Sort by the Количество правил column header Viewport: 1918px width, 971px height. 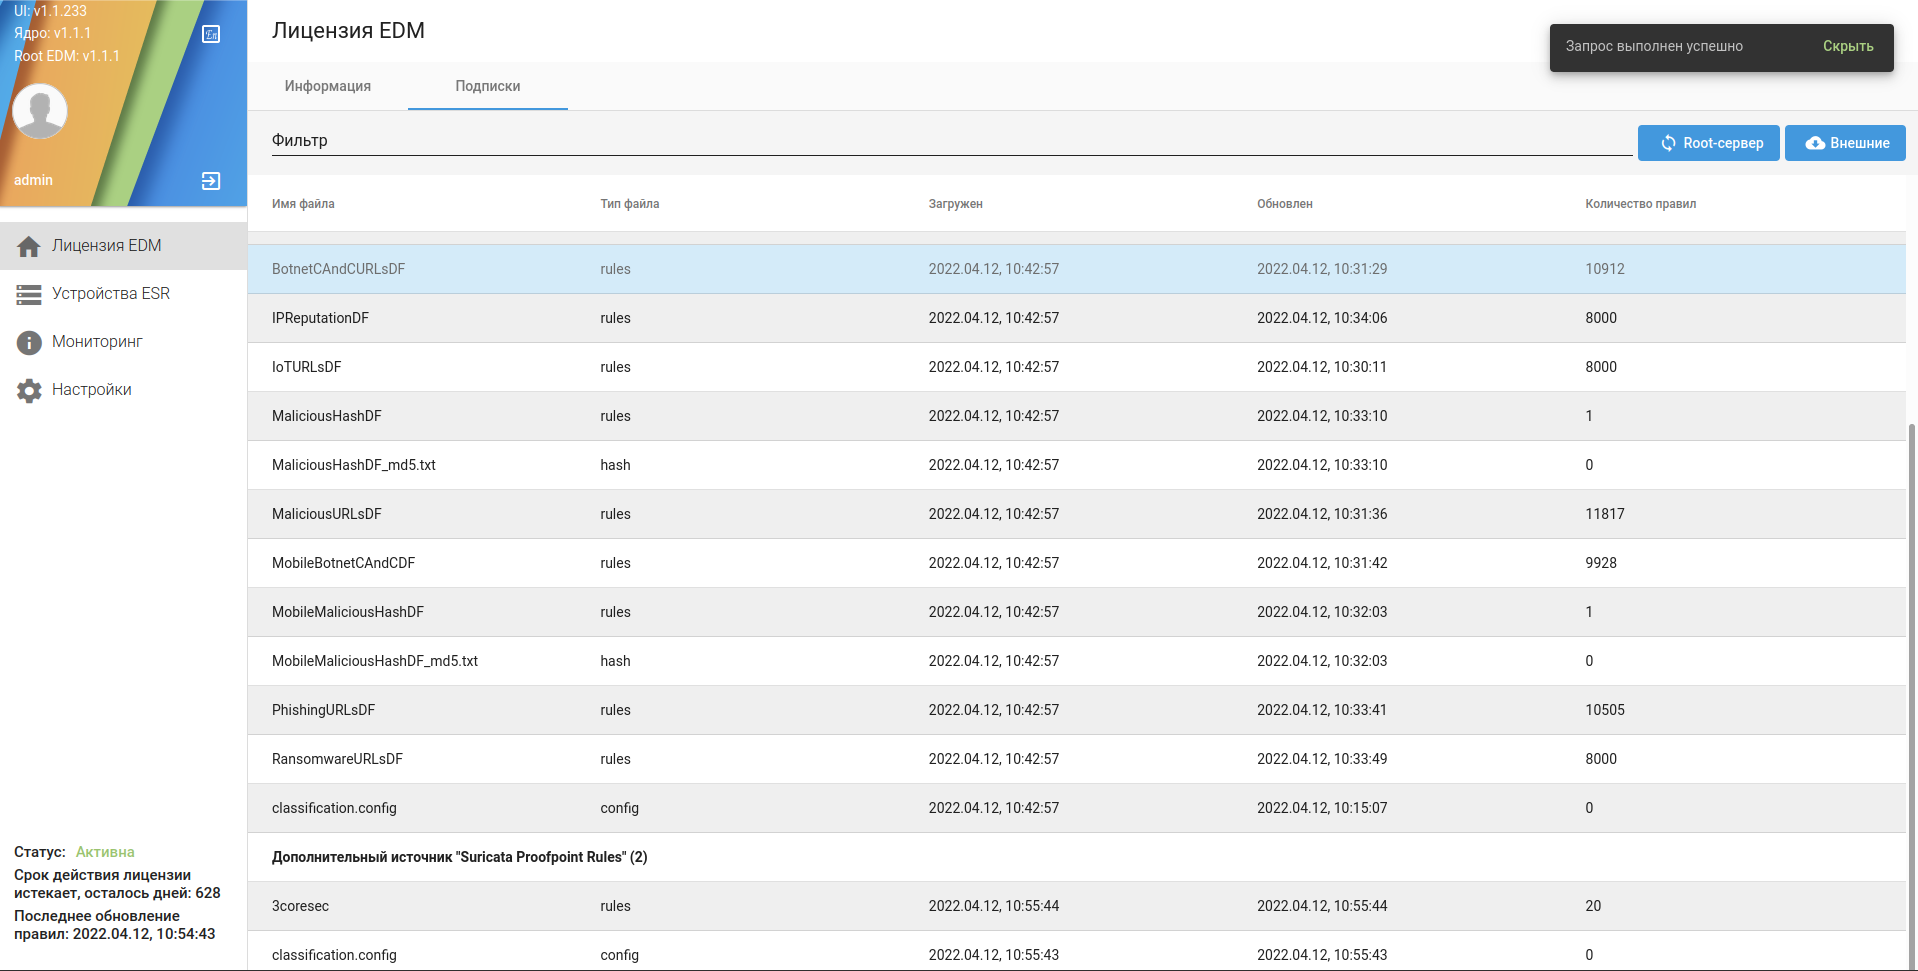[x=1640, y=204]
